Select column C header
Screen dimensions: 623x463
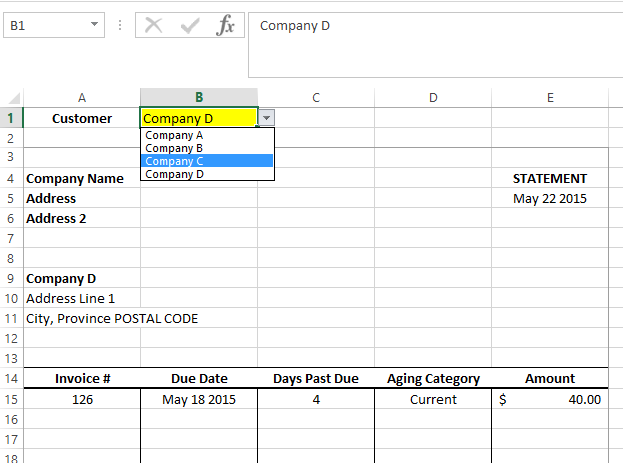point(316,97)
